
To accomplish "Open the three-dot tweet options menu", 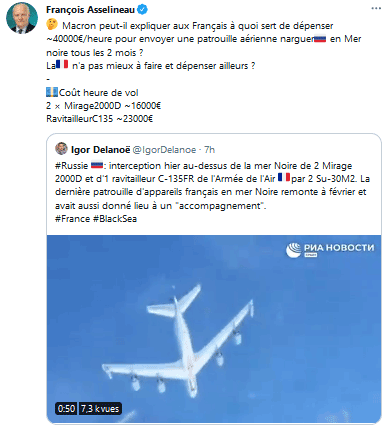I will point(376,9).
